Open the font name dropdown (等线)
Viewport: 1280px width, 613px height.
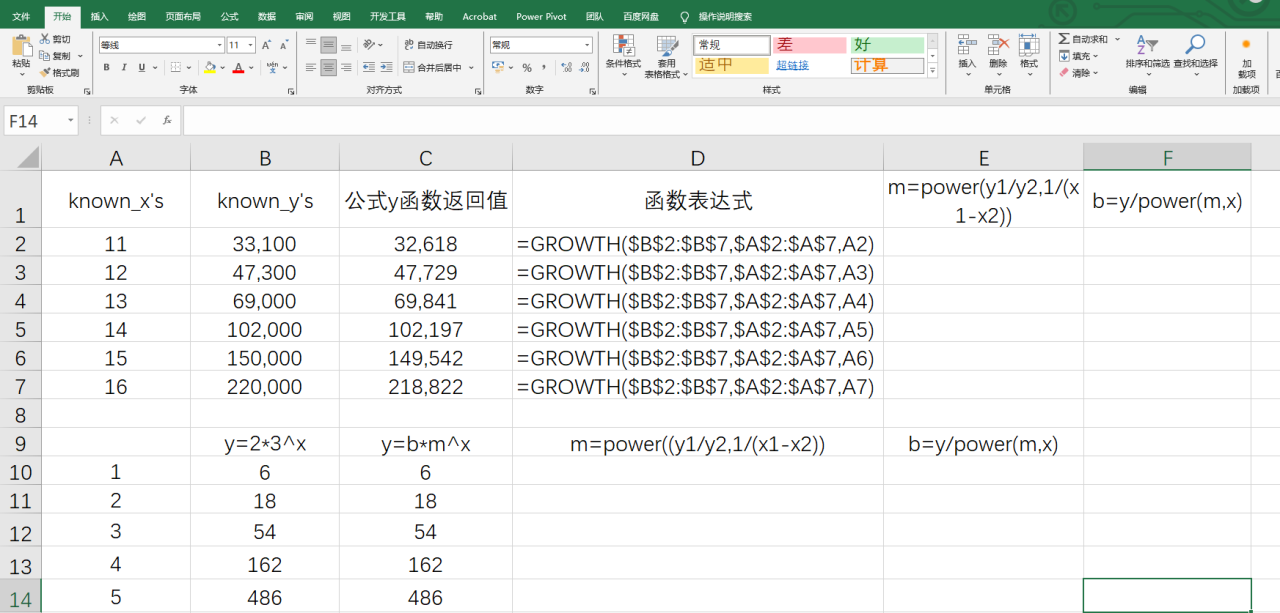[x=220, y=45]
